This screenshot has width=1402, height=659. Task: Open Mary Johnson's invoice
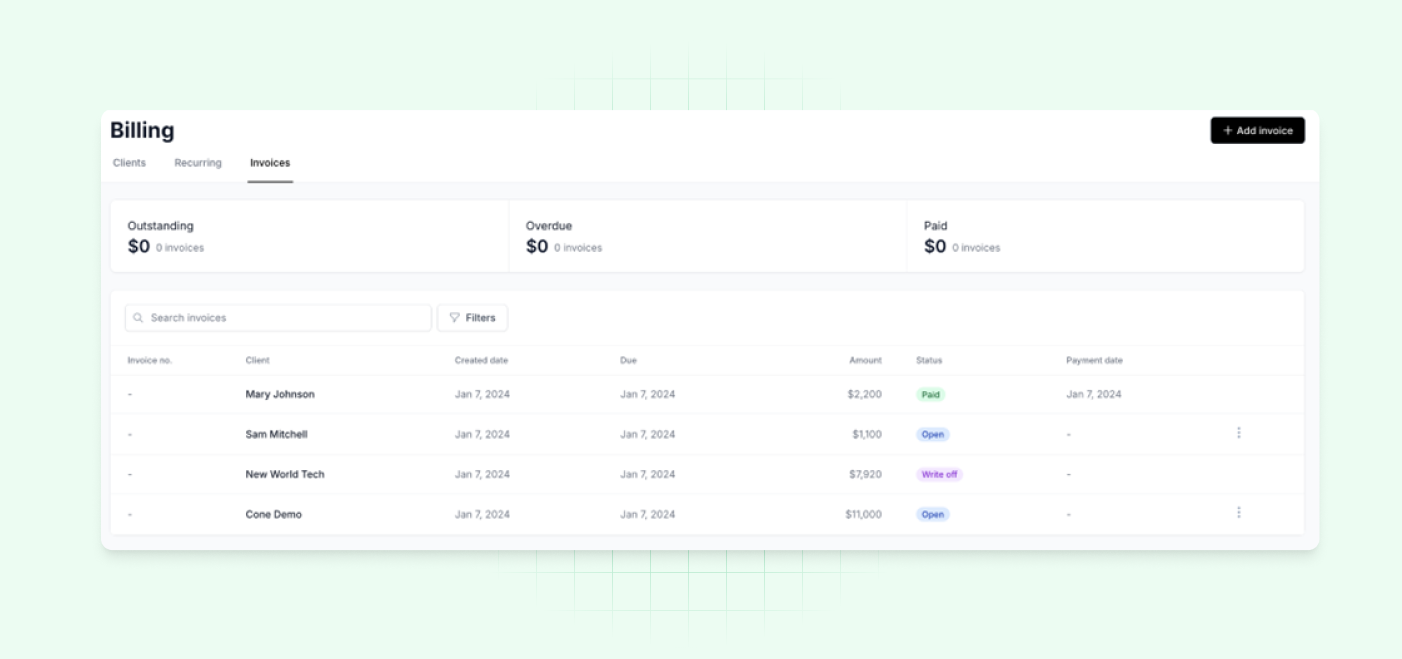[x=280, y=394]
